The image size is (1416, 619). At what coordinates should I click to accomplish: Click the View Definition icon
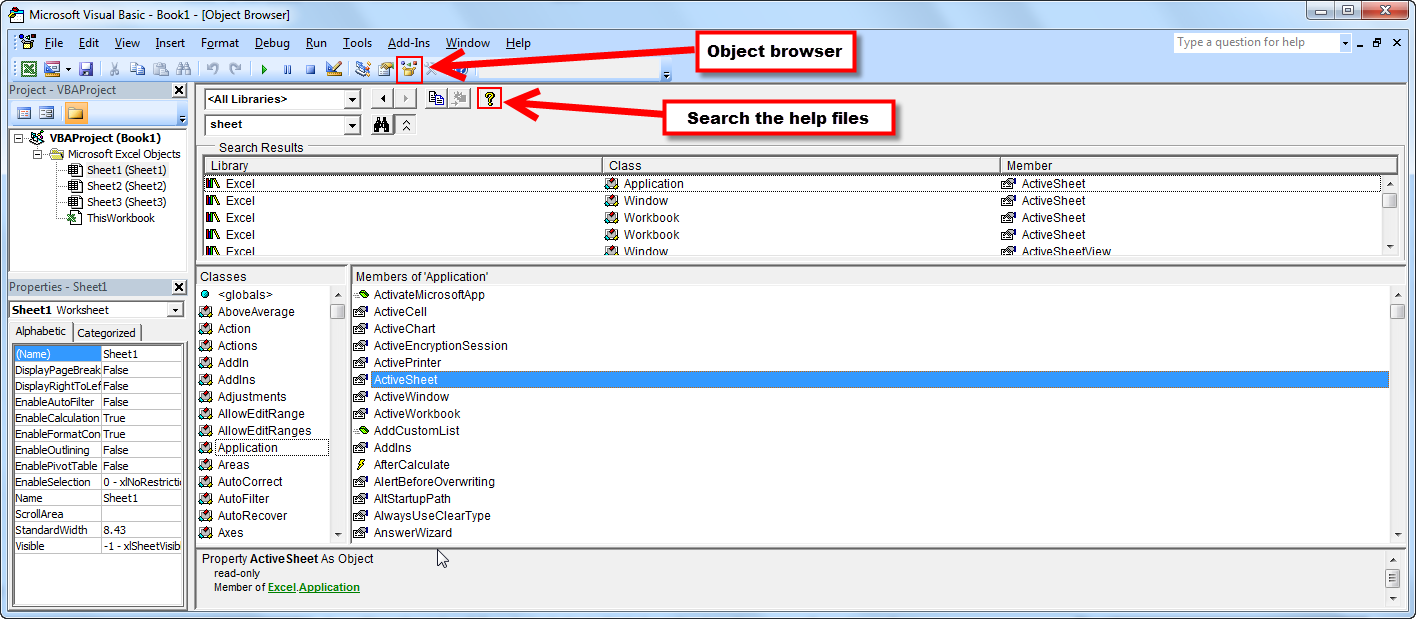(459, 98)
